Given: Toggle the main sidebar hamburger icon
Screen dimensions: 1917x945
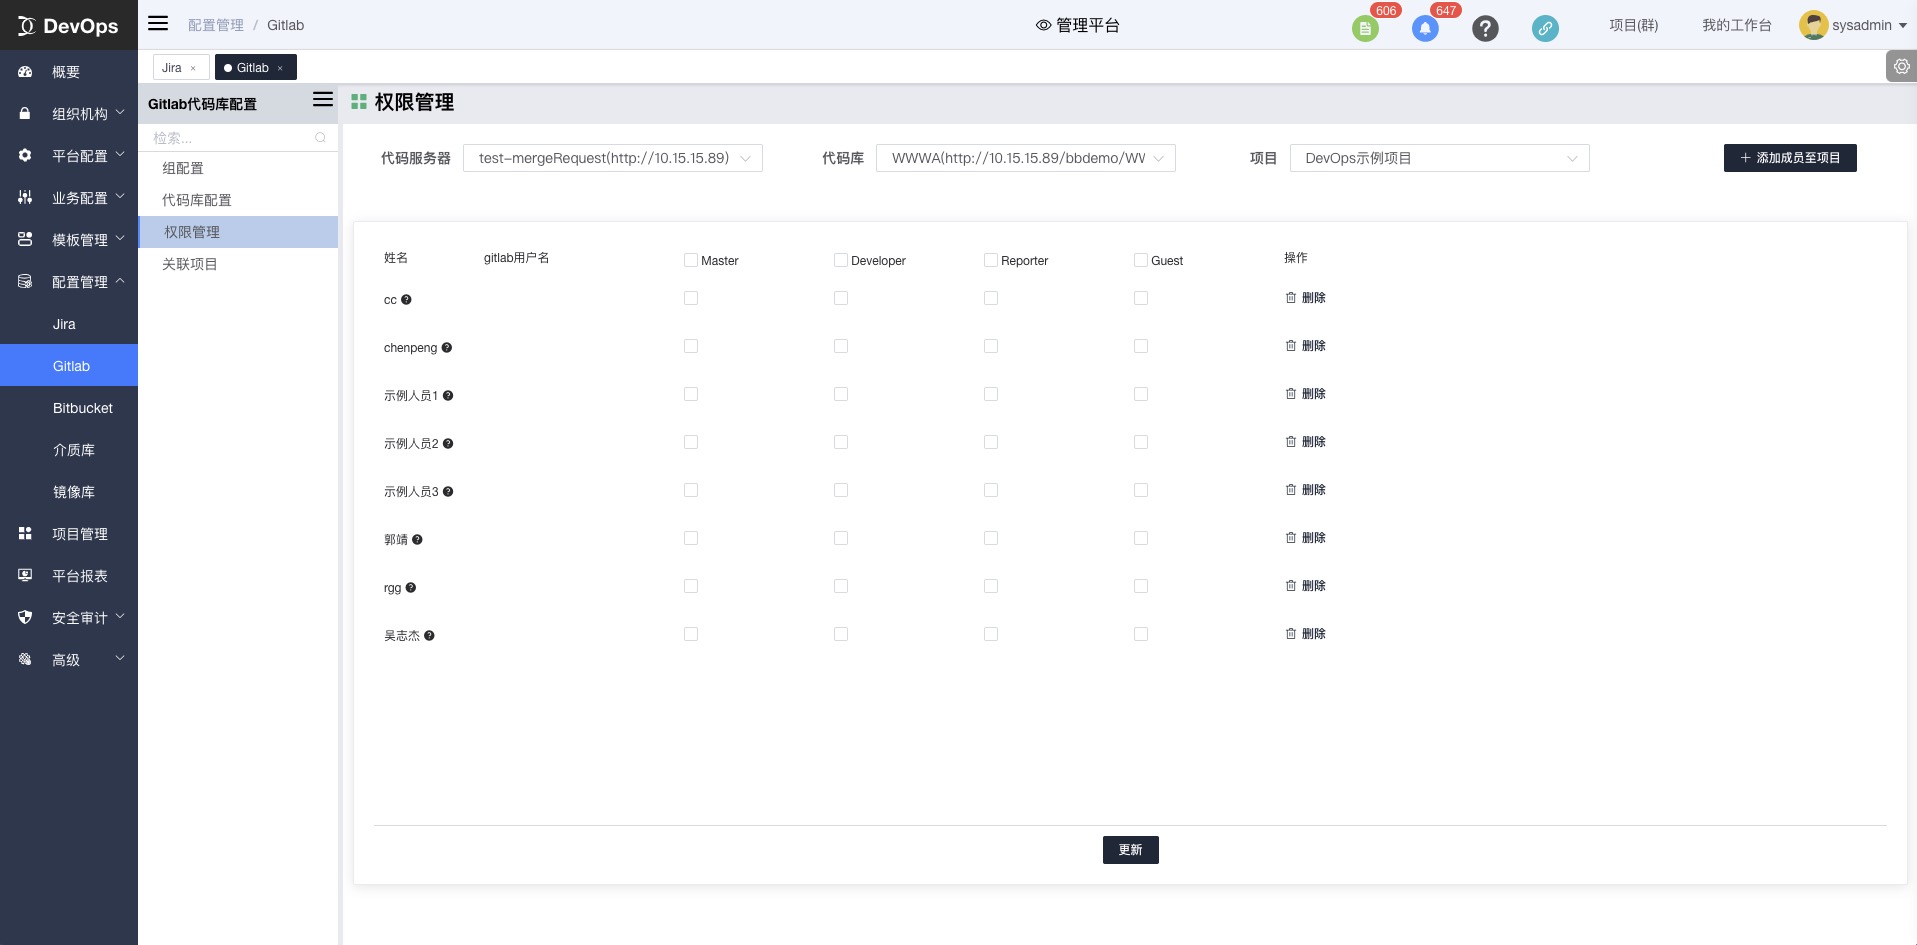Looking at the screenshot, I should click(158, 23).
